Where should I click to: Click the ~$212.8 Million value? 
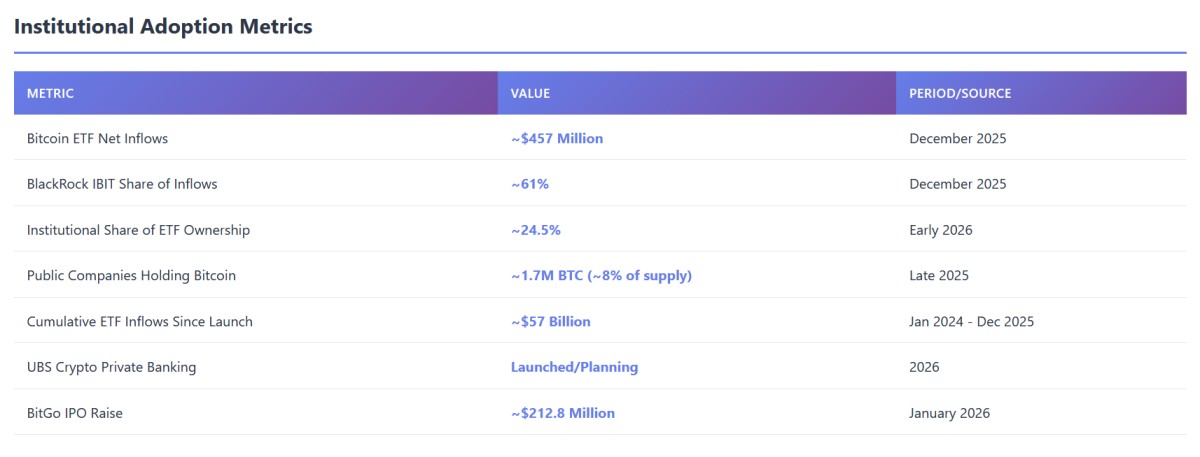tap(563, 413)
